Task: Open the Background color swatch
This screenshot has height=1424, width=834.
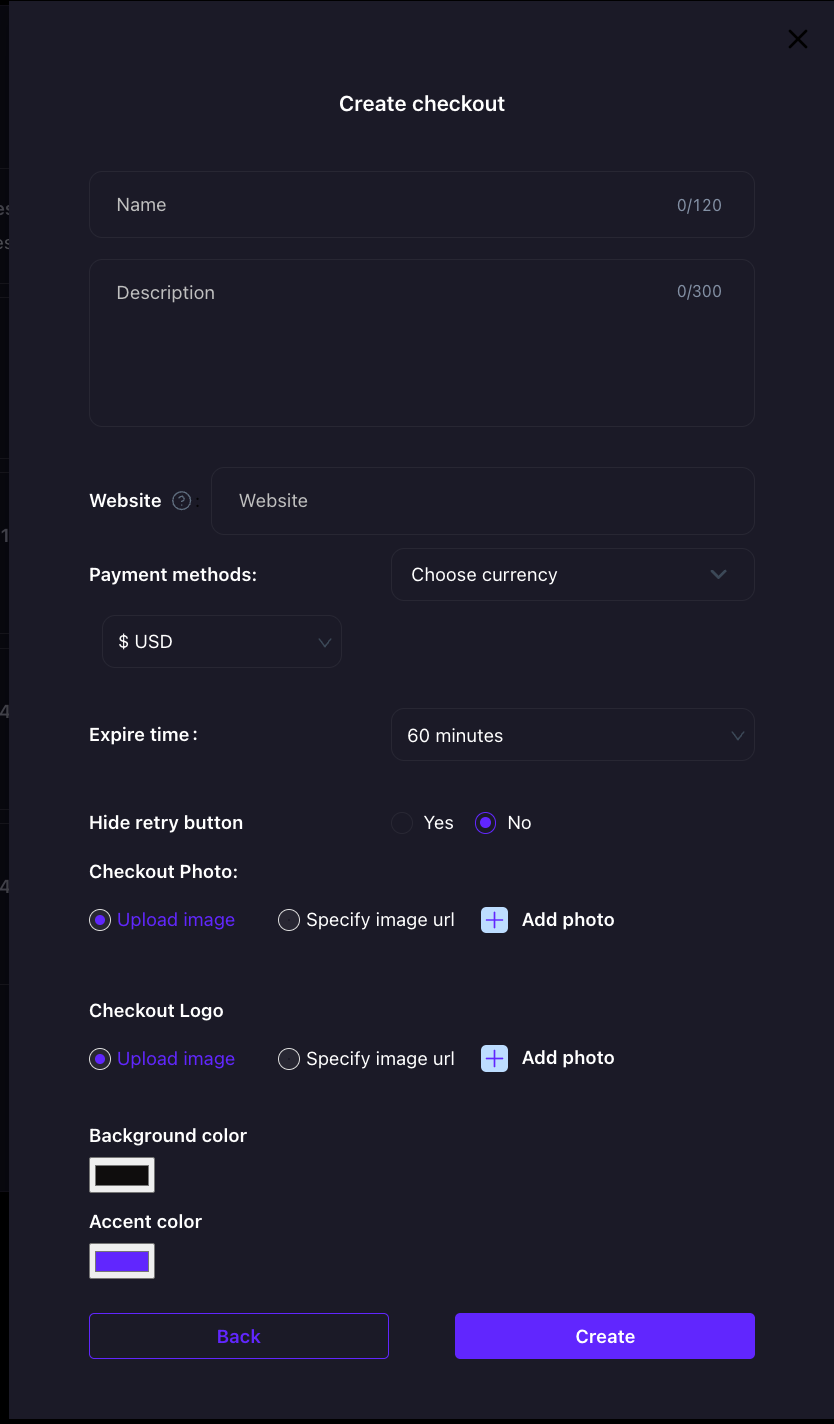Action: 122,1175
